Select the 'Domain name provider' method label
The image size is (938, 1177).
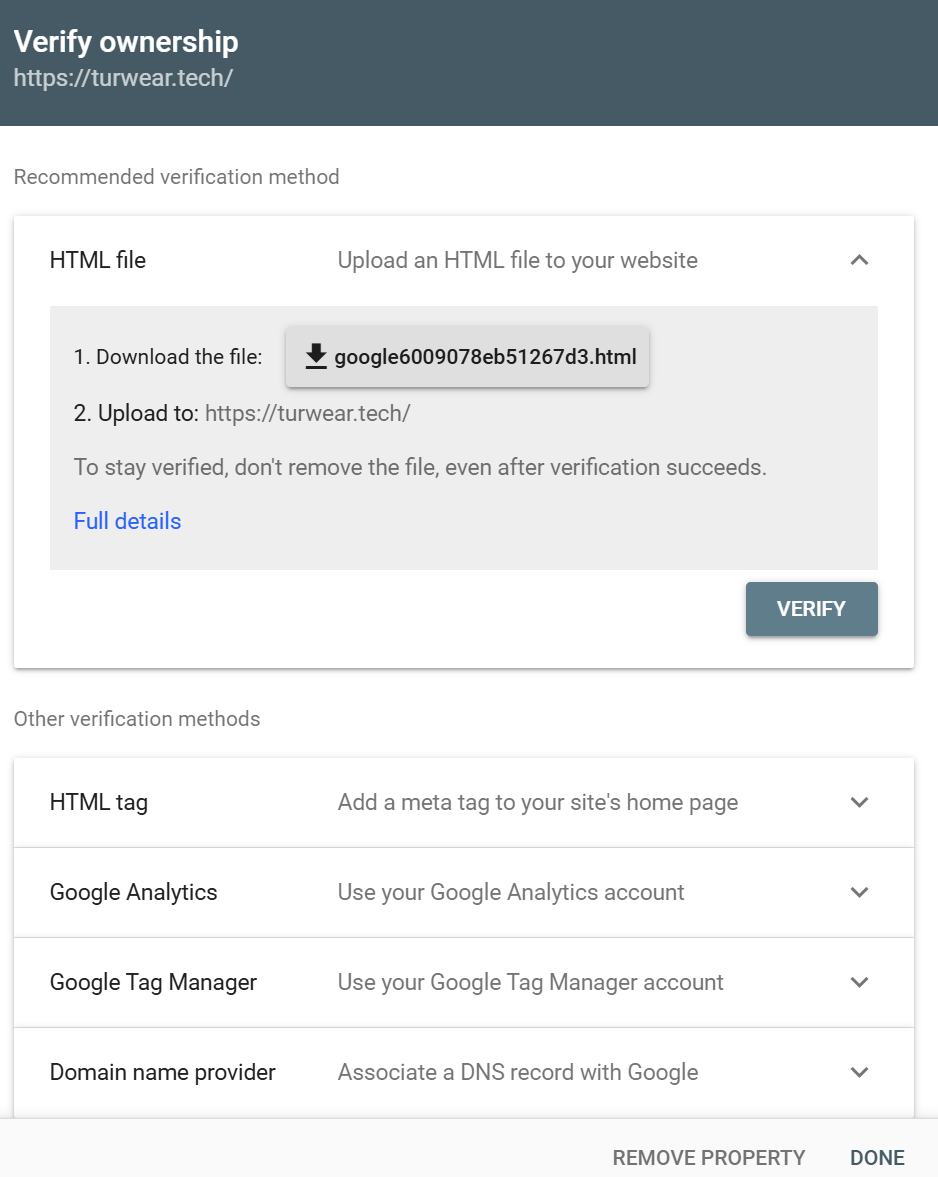pyautogui.click(x=162, y=1072)
